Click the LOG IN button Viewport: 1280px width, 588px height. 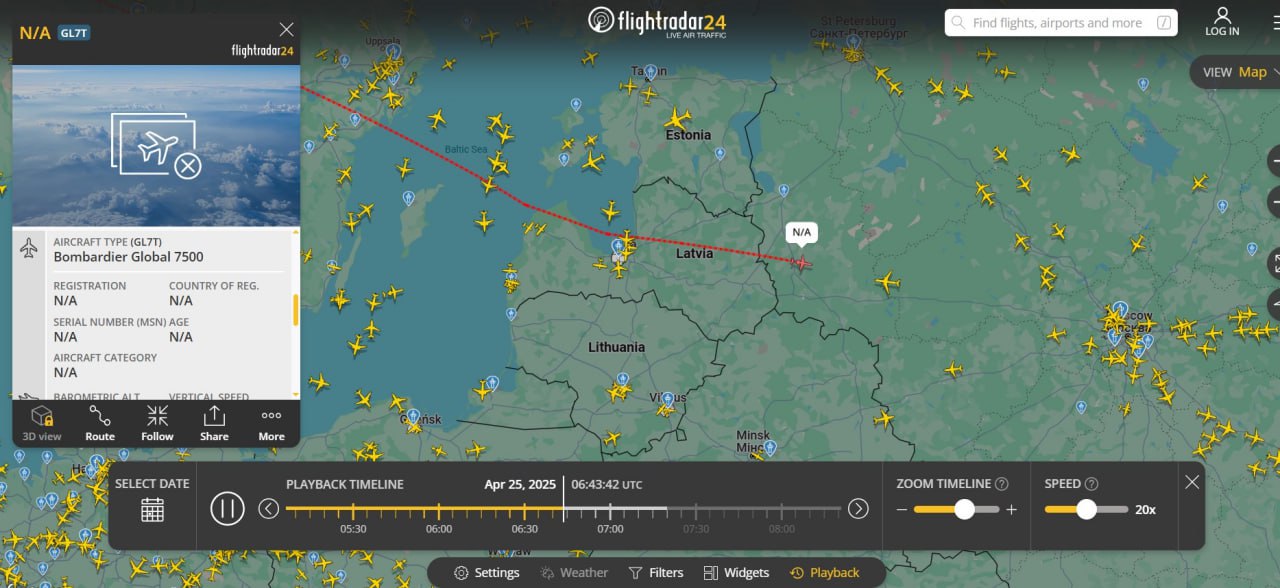(1222, 22)
